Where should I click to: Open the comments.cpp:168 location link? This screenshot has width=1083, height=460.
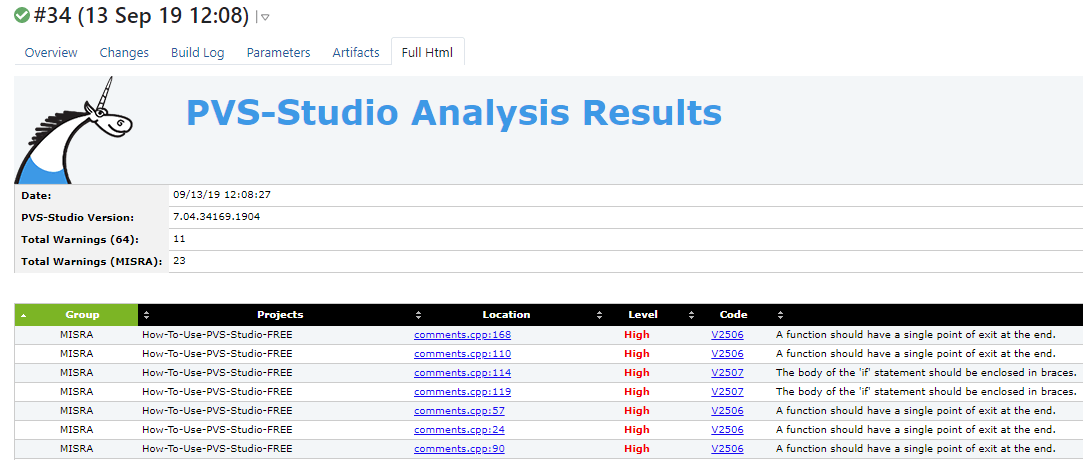(x=462, y=335)
